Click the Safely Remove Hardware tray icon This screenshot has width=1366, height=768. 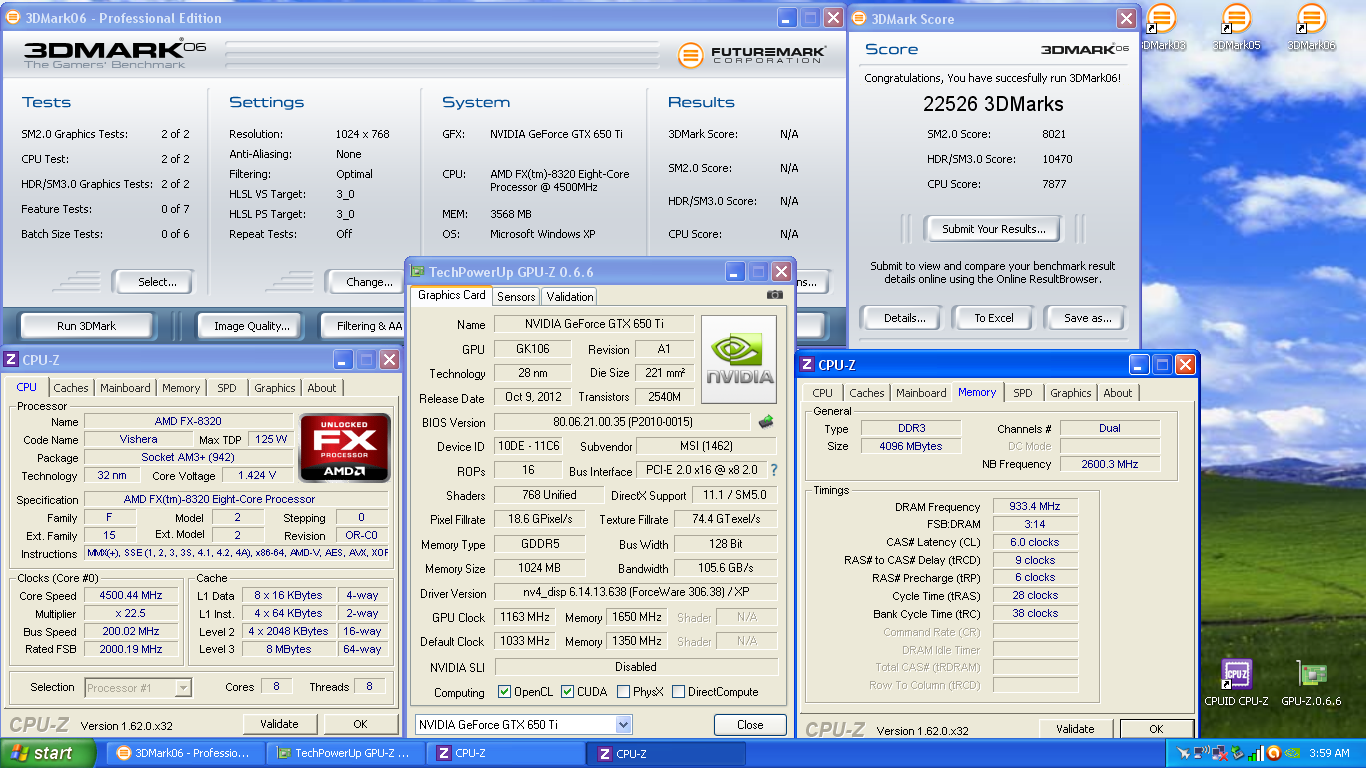pos(1238,753)
